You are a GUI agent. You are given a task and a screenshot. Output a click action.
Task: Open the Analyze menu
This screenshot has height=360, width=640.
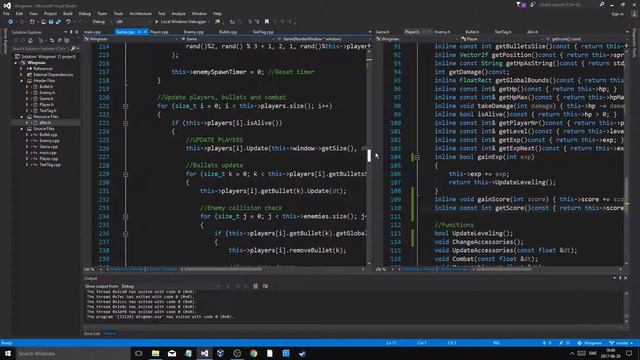tap(178, 13)
